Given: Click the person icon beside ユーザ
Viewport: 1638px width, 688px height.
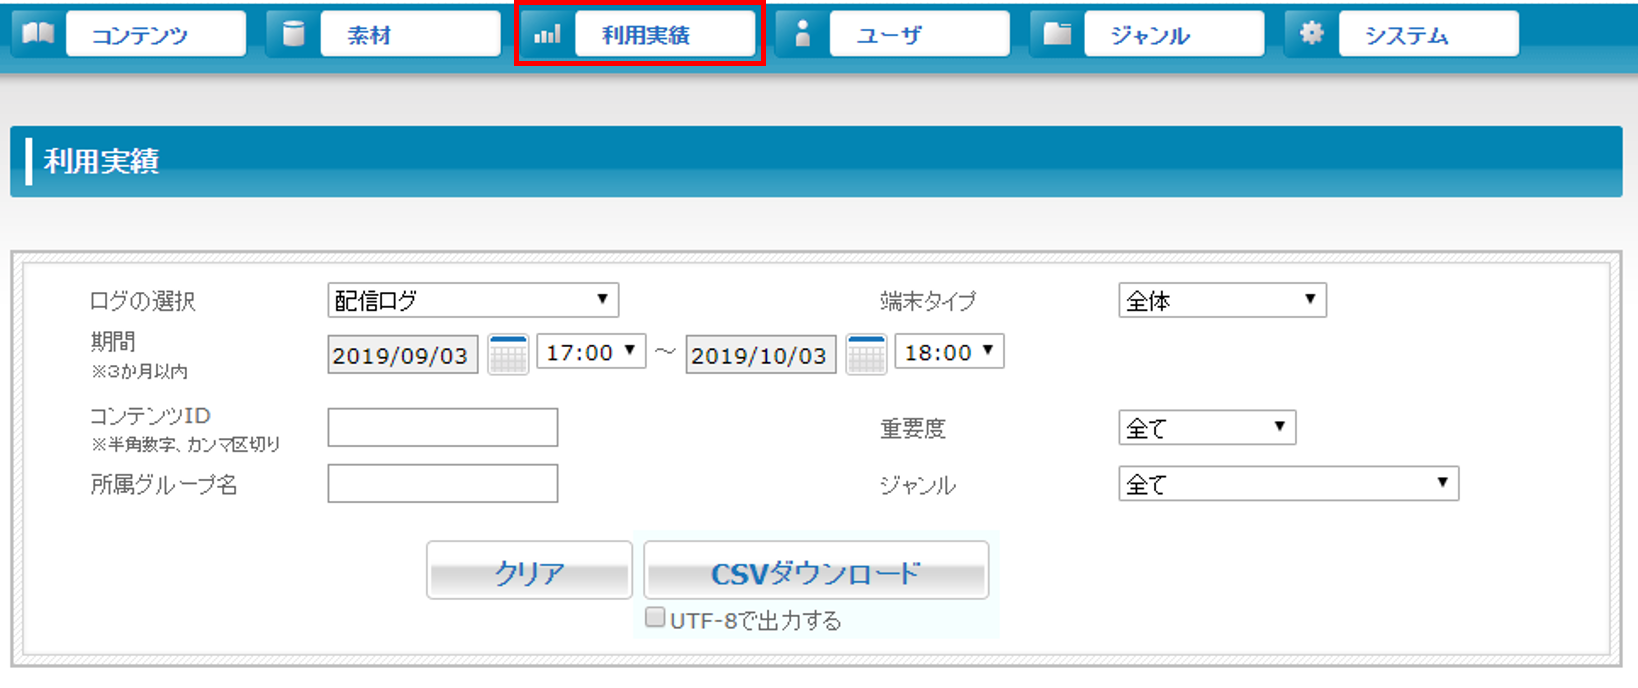Looking at the screenshot, I should [x=802, y=34].
